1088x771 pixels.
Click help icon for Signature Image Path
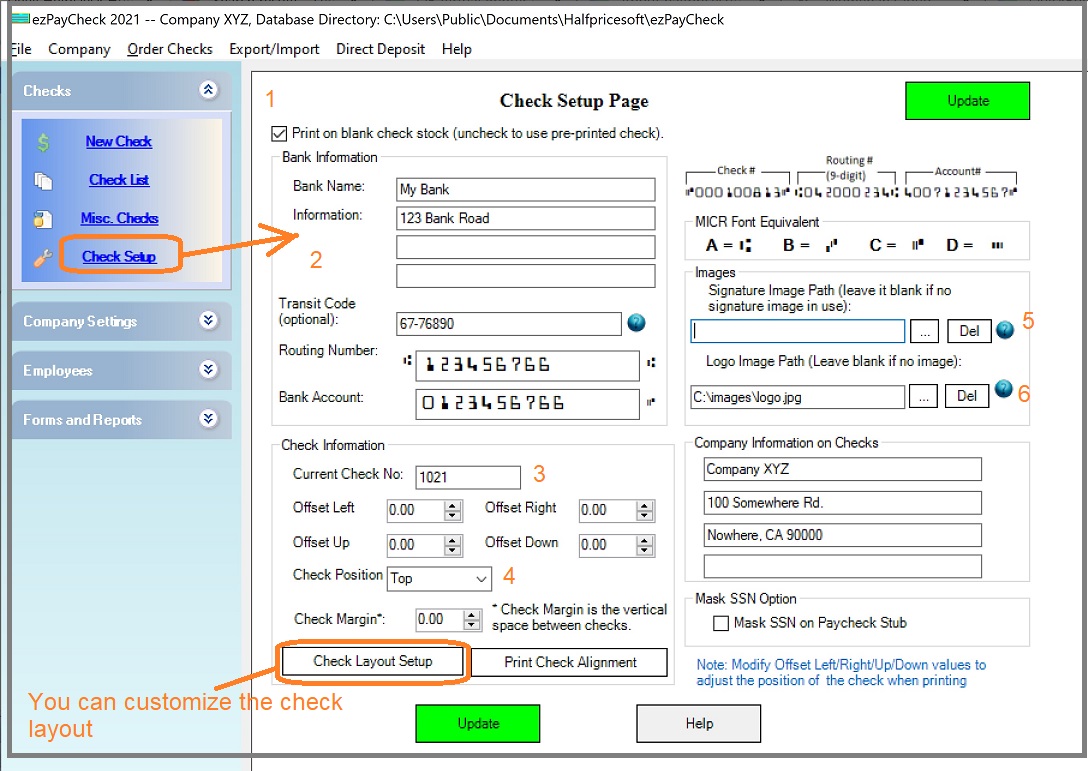(1004, 330)
